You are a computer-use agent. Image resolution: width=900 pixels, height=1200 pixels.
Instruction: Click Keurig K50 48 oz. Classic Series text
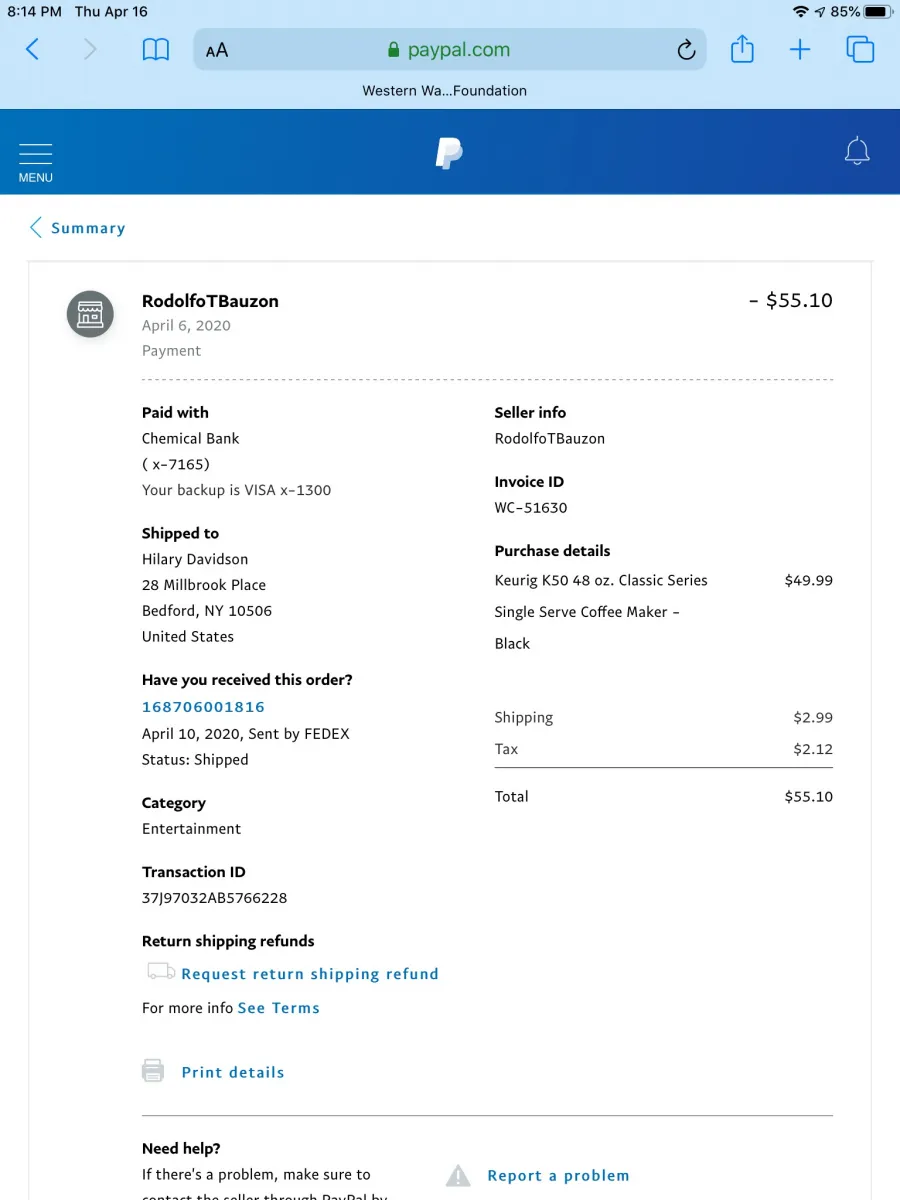(x=601, y=580)
